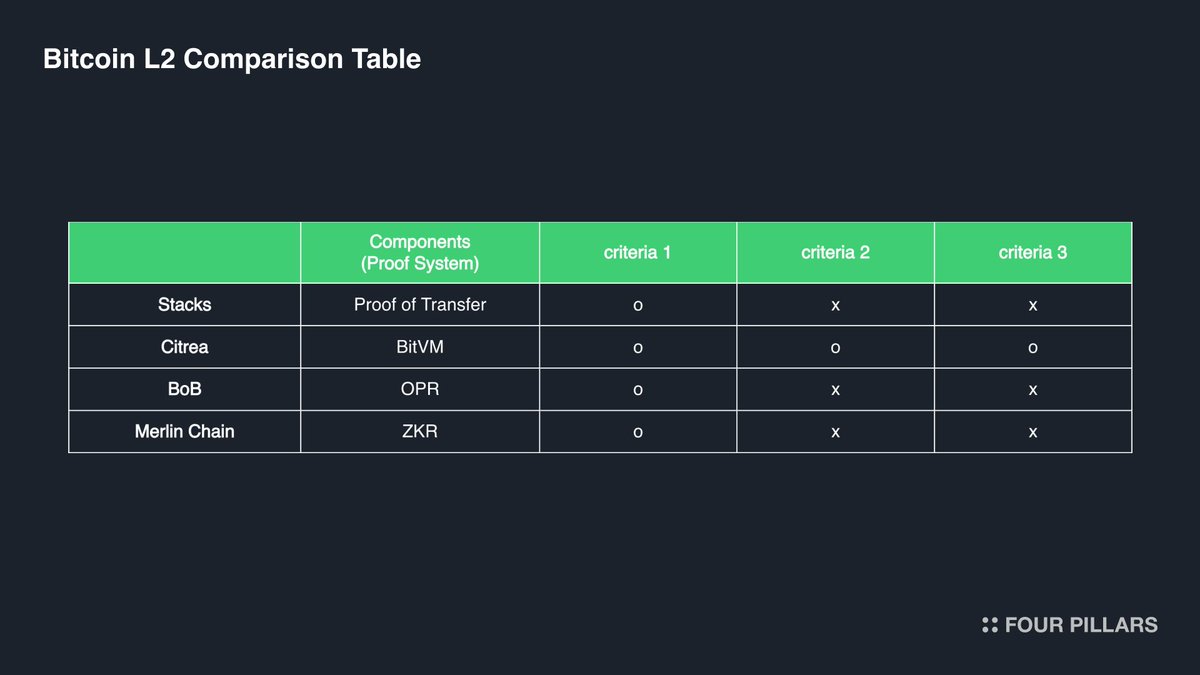1200x675 pixels.
Task: Select the BitVM cell
Action: pyautogui.click(x=420, y=347)
